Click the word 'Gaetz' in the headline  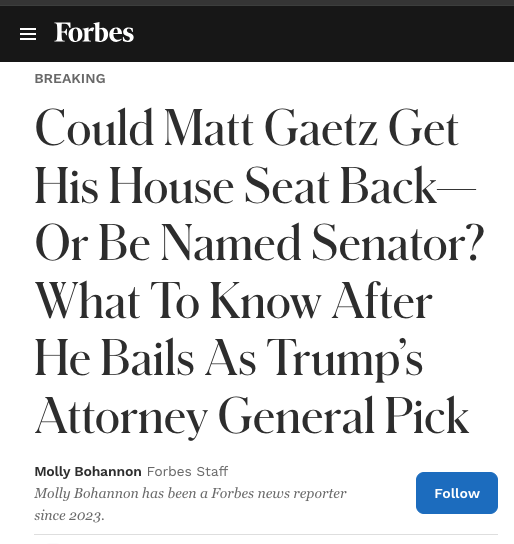pos(321,128)
